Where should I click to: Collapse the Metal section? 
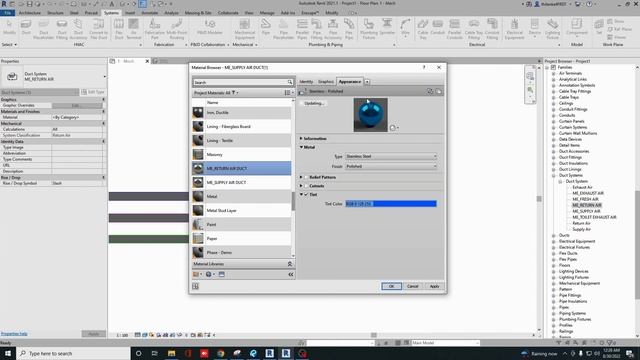tap(301, 147)
